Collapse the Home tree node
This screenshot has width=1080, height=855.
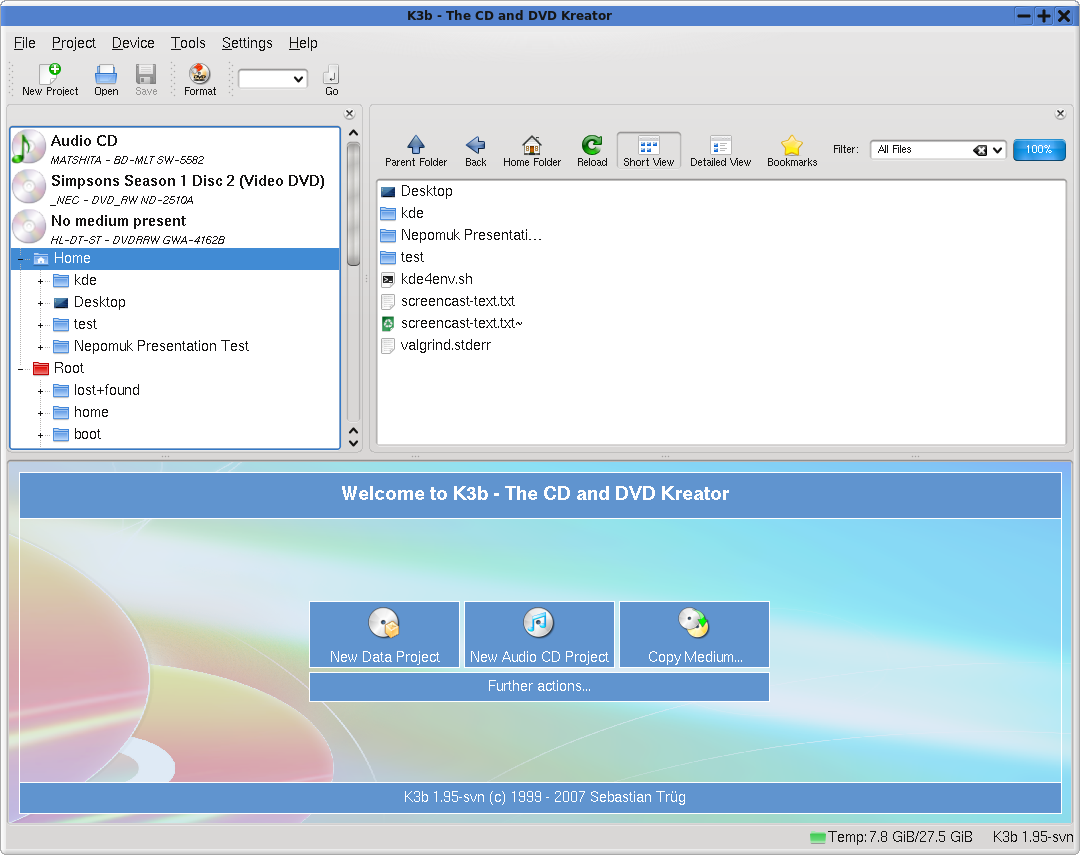20,259
